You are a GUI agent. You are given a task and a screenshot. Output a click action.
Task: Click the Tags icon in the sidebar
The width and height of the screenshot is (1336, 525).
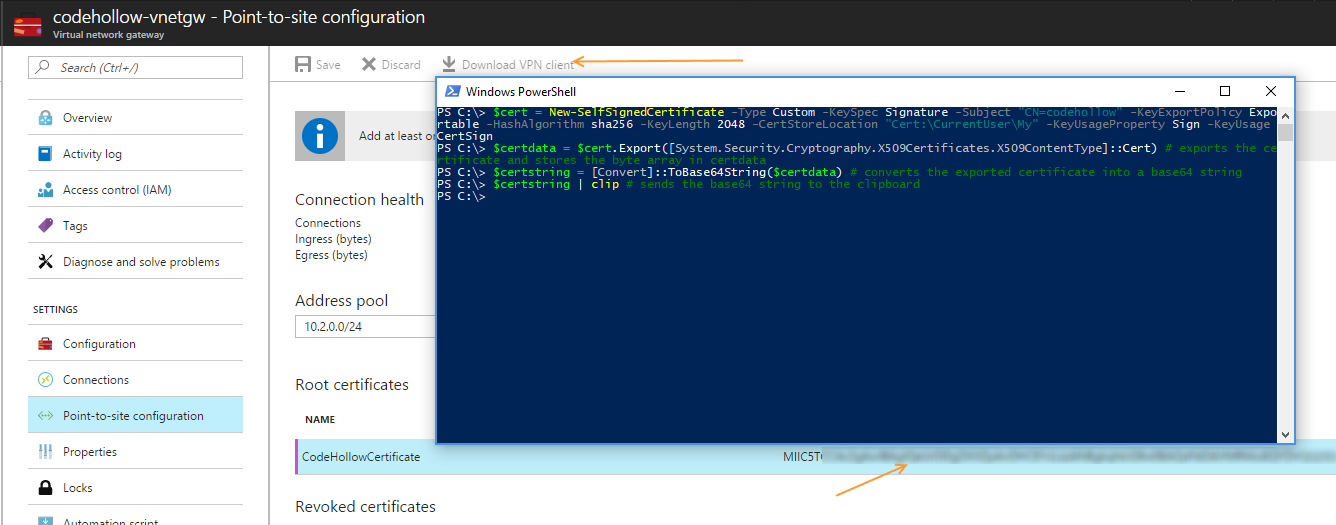45,226
